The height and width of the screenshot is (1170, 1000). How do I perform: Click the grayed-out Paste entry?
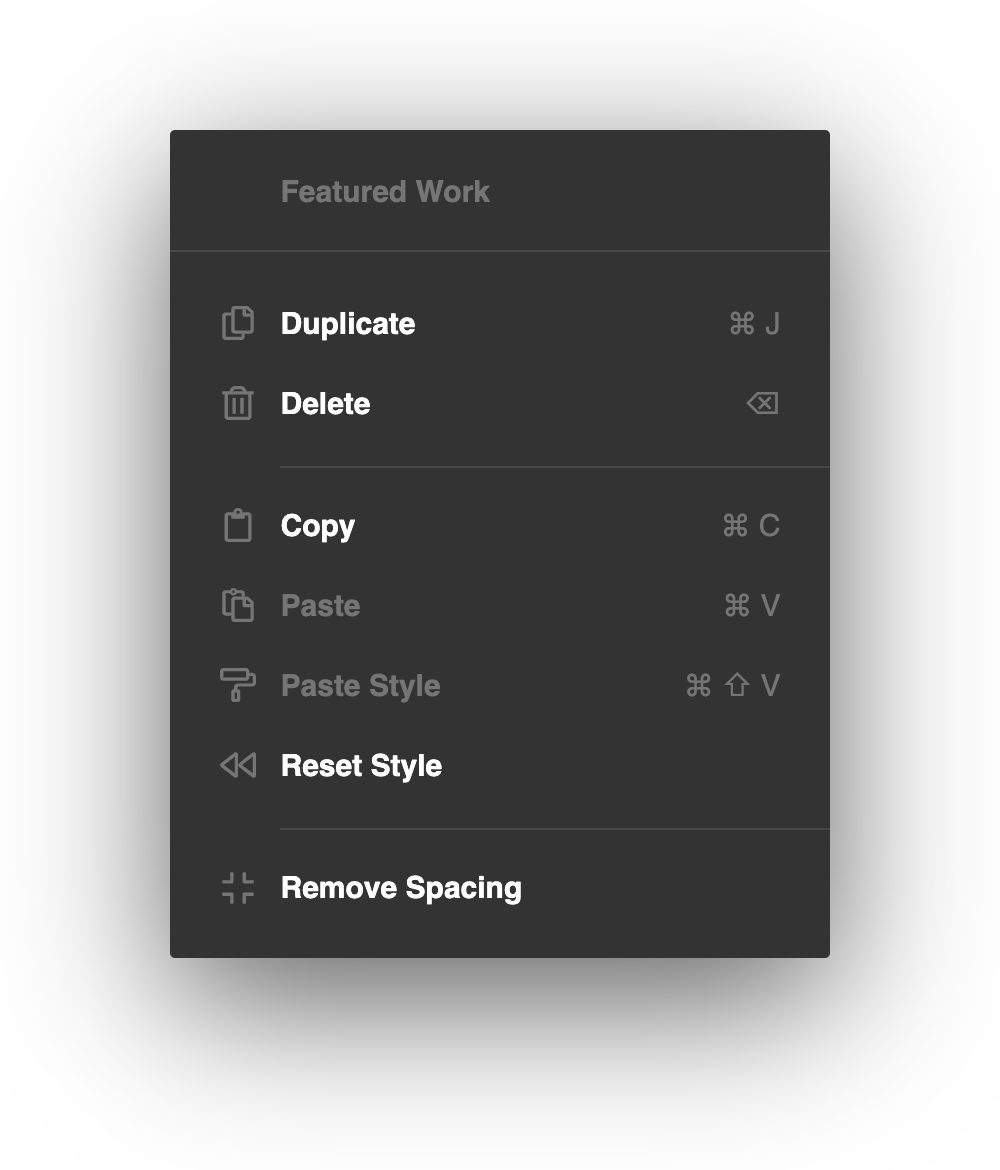point(320,605)
